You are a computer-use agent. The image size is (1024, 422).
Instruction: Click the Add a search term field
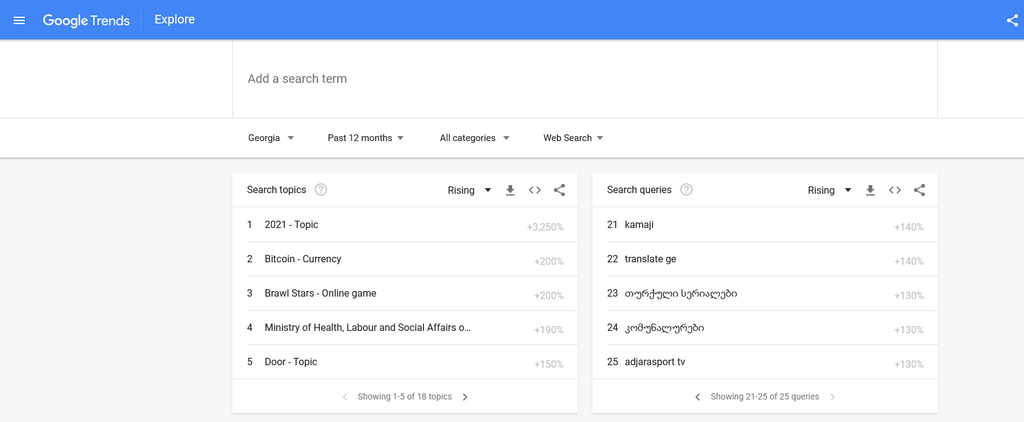[x=585, y=79]
